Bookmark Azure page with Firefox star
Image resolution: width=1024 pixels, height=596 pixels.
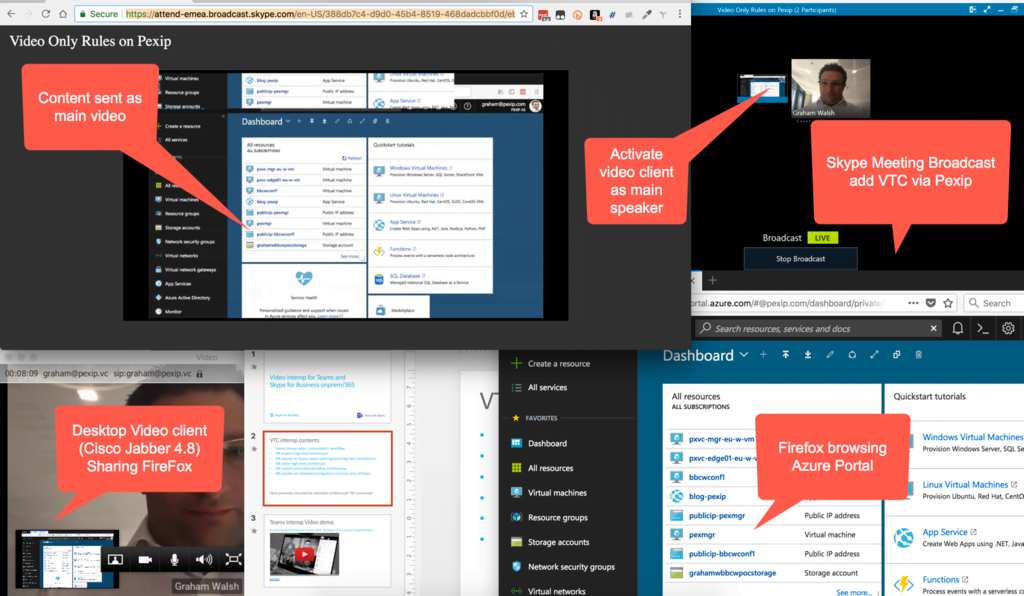(948, 303)
